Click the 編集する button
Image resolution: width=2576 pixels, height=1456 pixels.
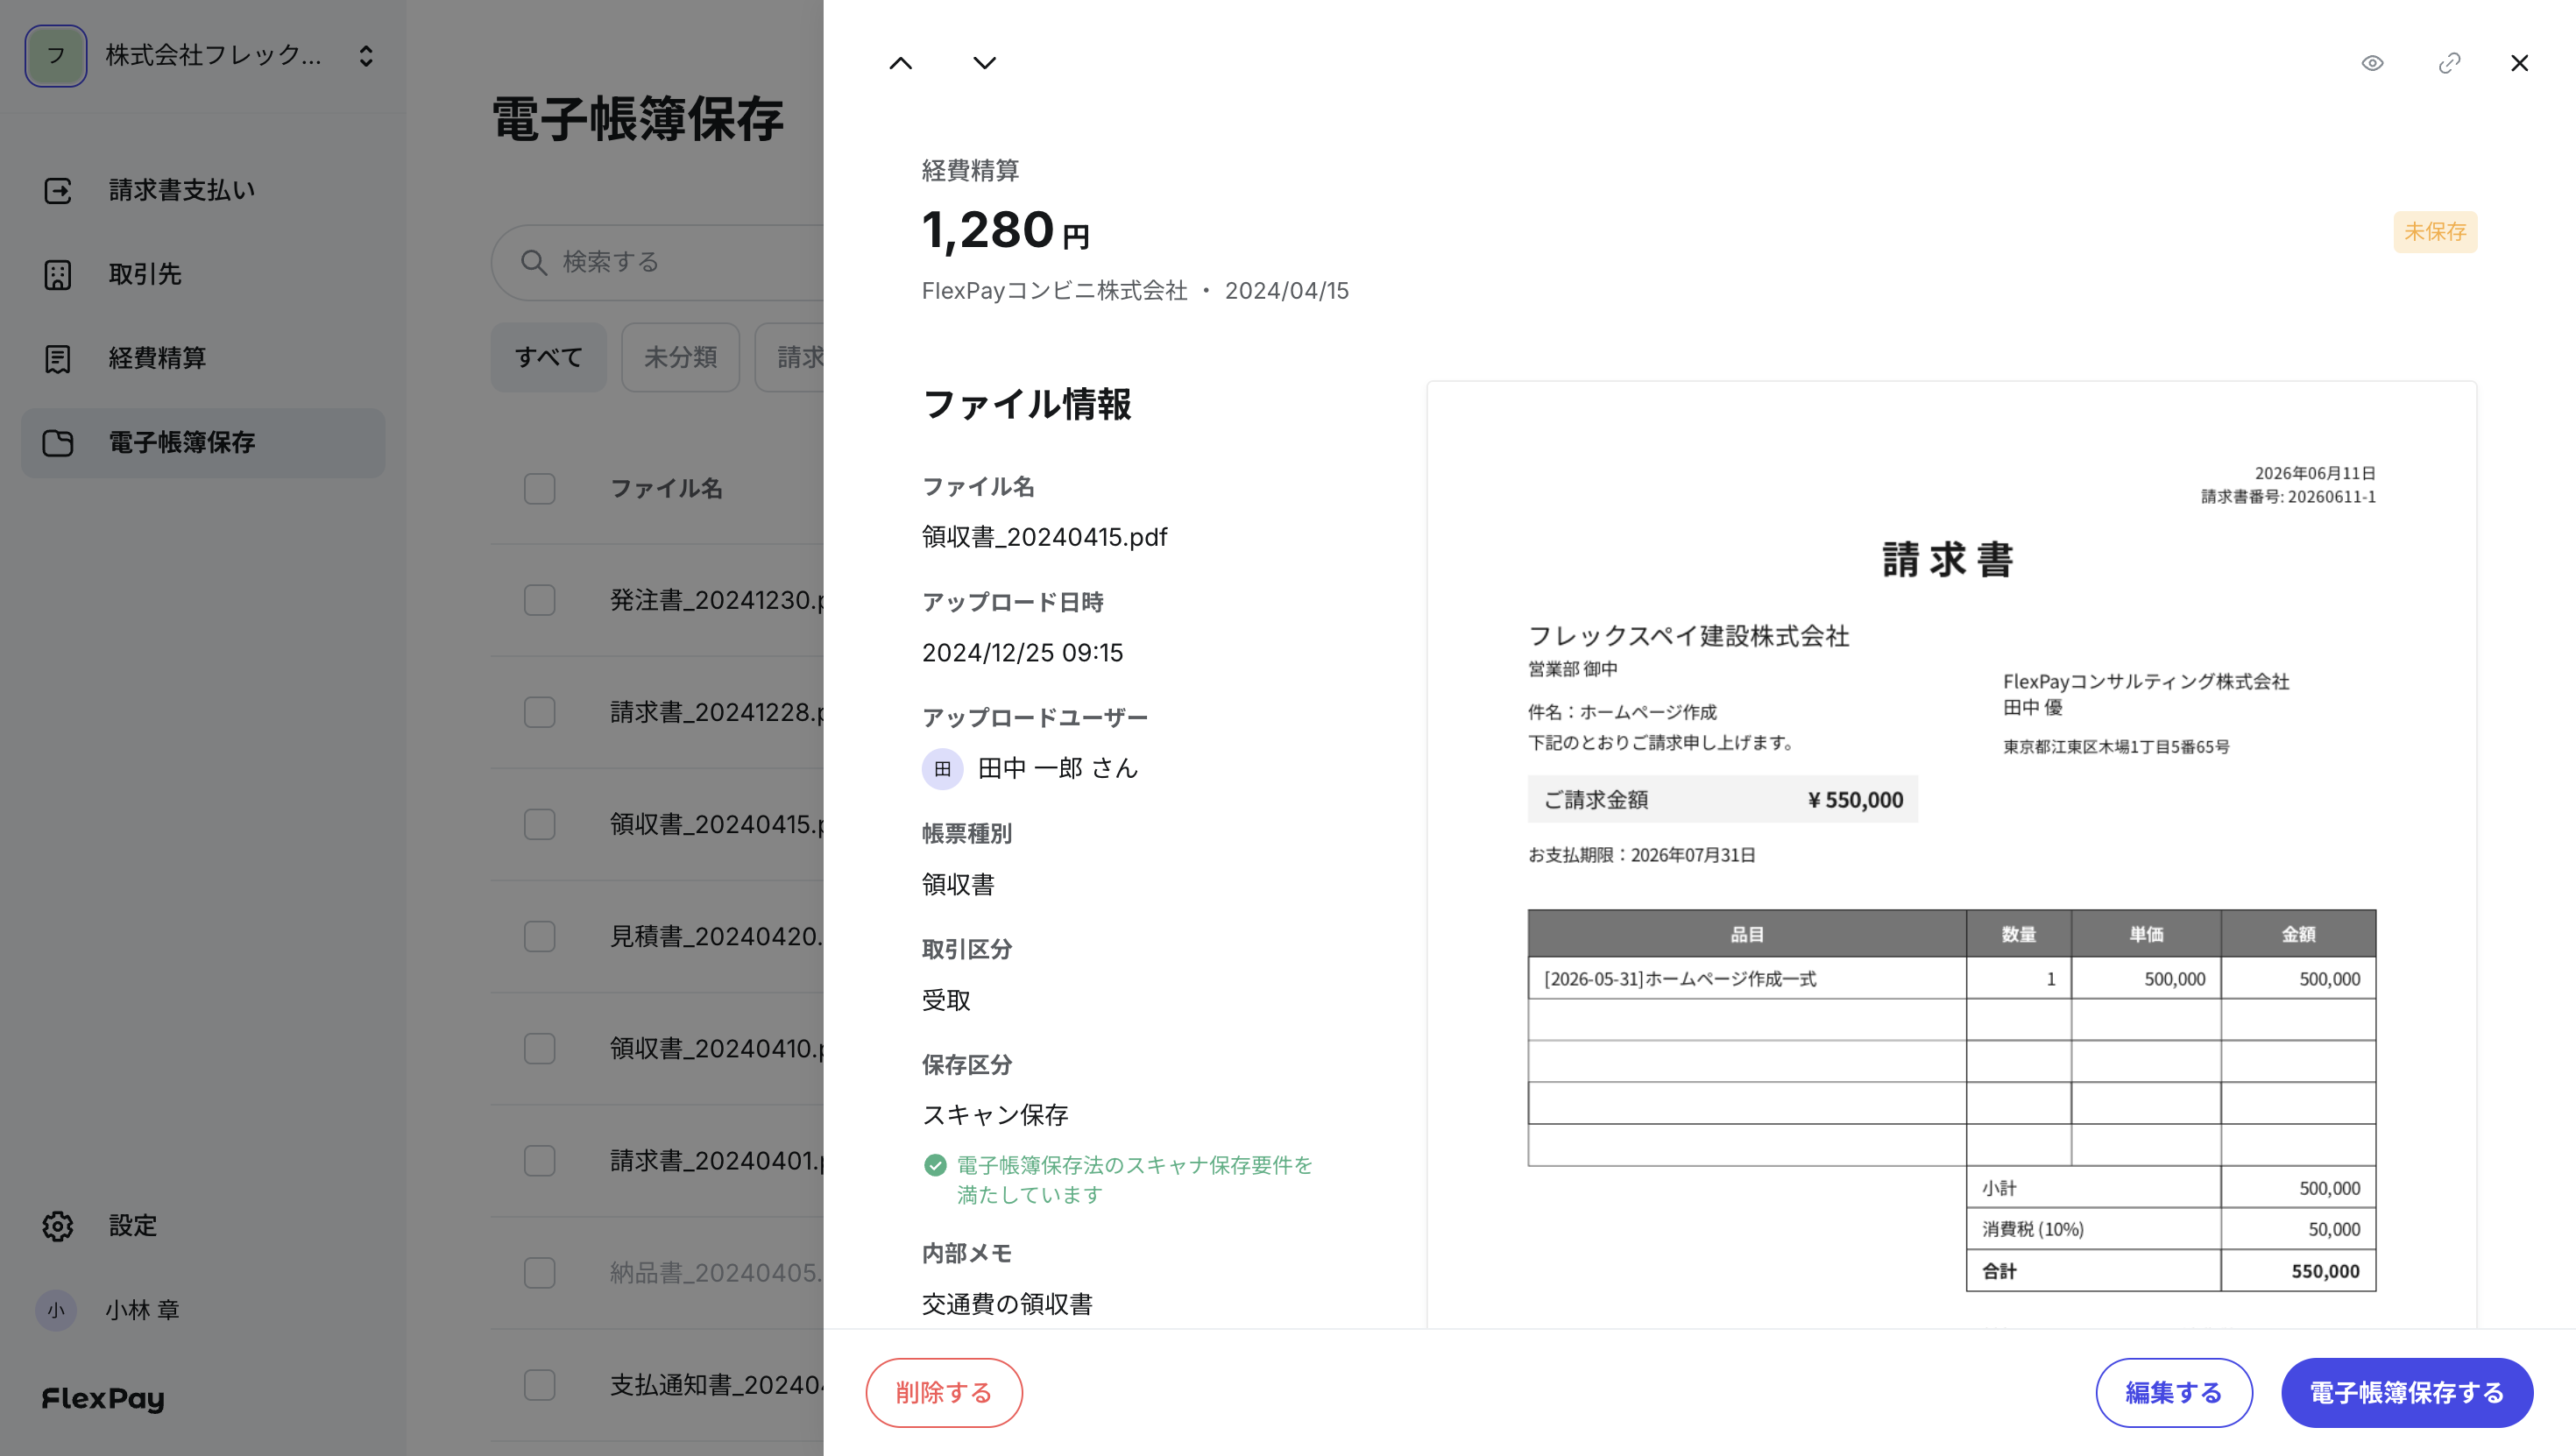click(x=2173, y=1392)
